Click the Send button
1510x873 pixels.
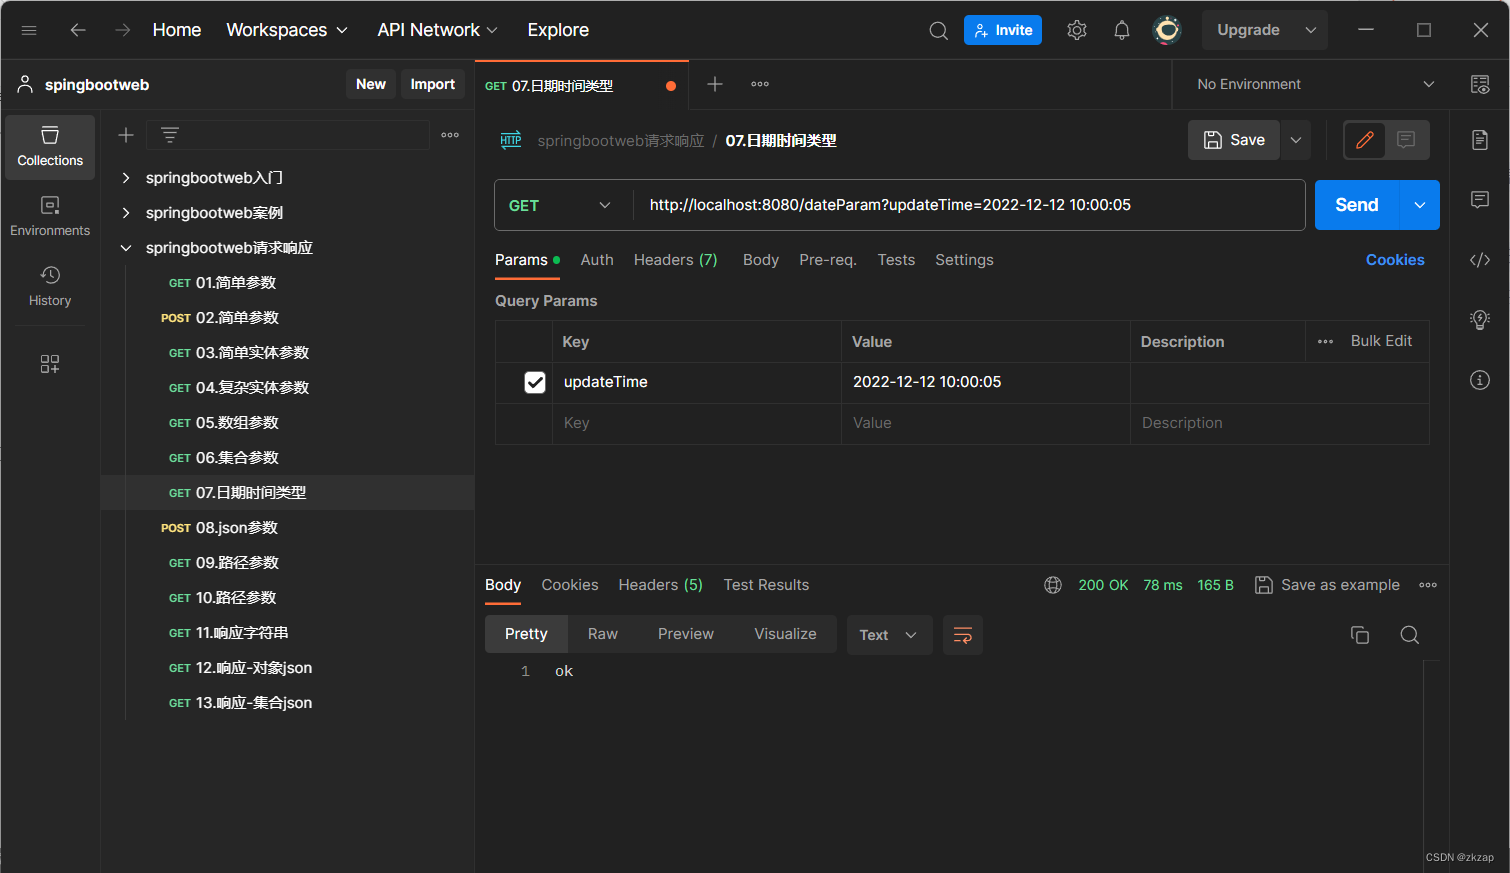click(1357, 205)
